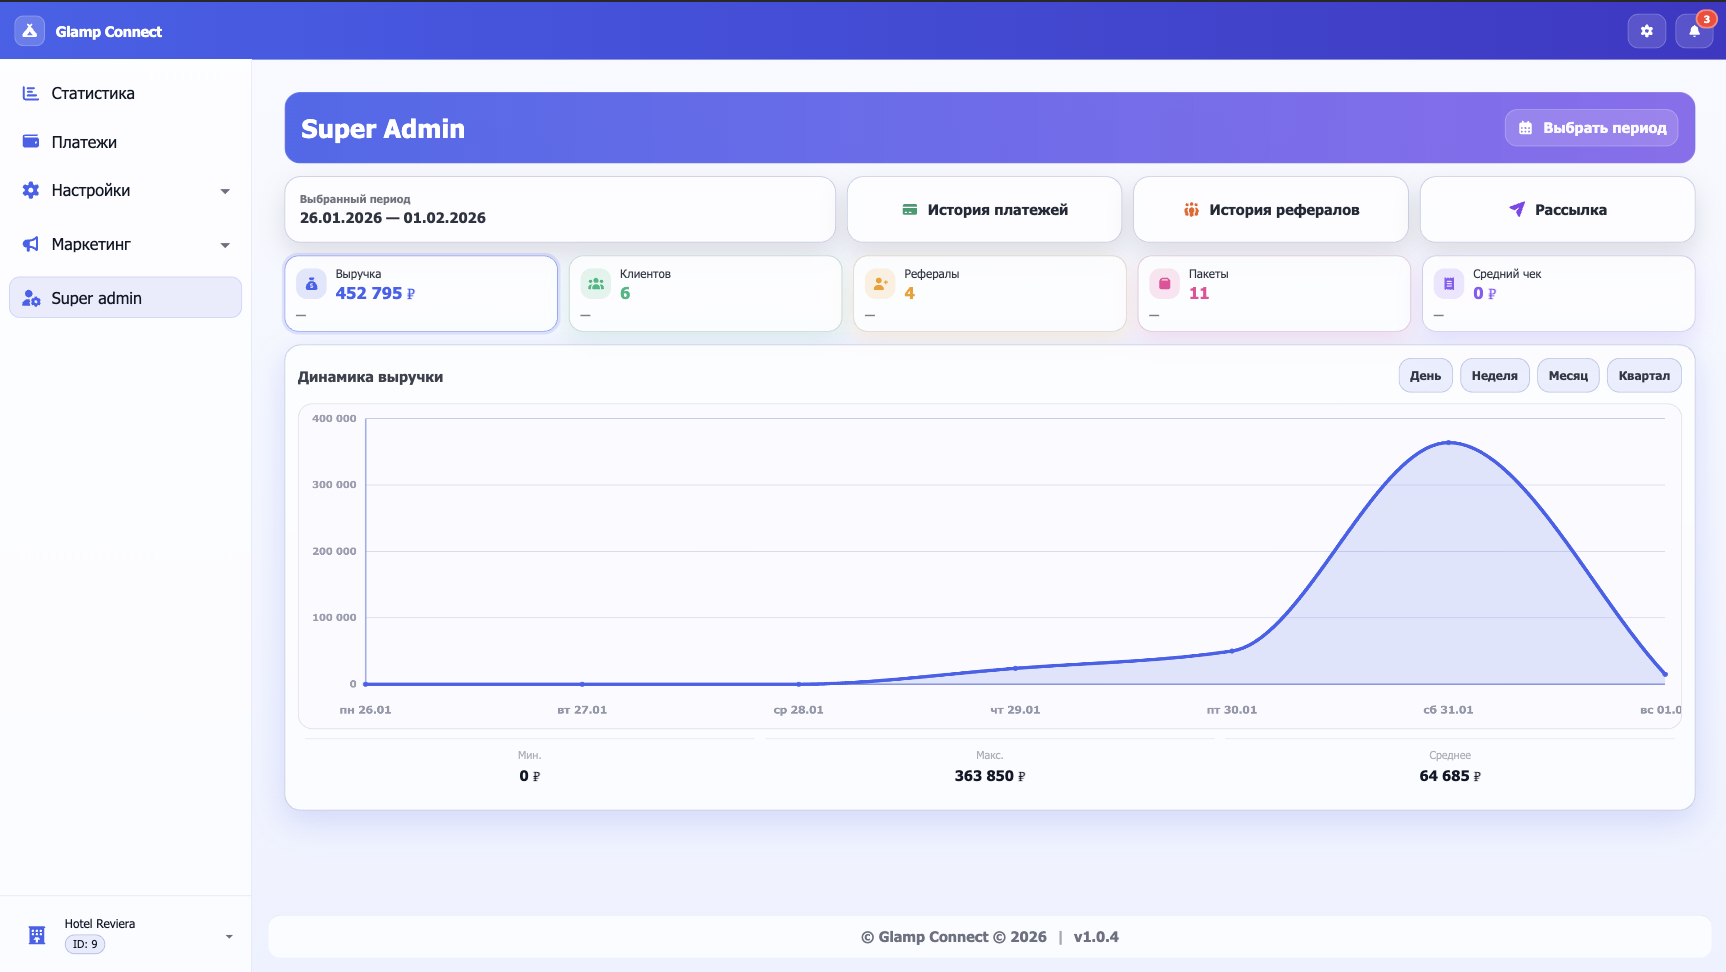The image size is (1726, 972).
Task: Expand the Настройки menu
Action: (x=225, y=190)
